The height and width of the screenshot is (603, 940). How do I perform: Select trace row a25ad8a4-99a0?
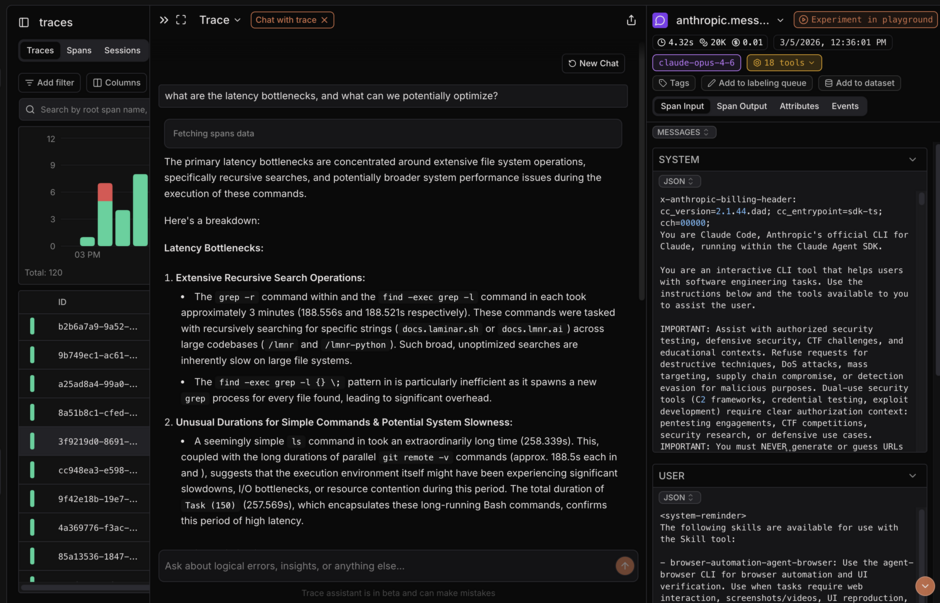[84, 384]
